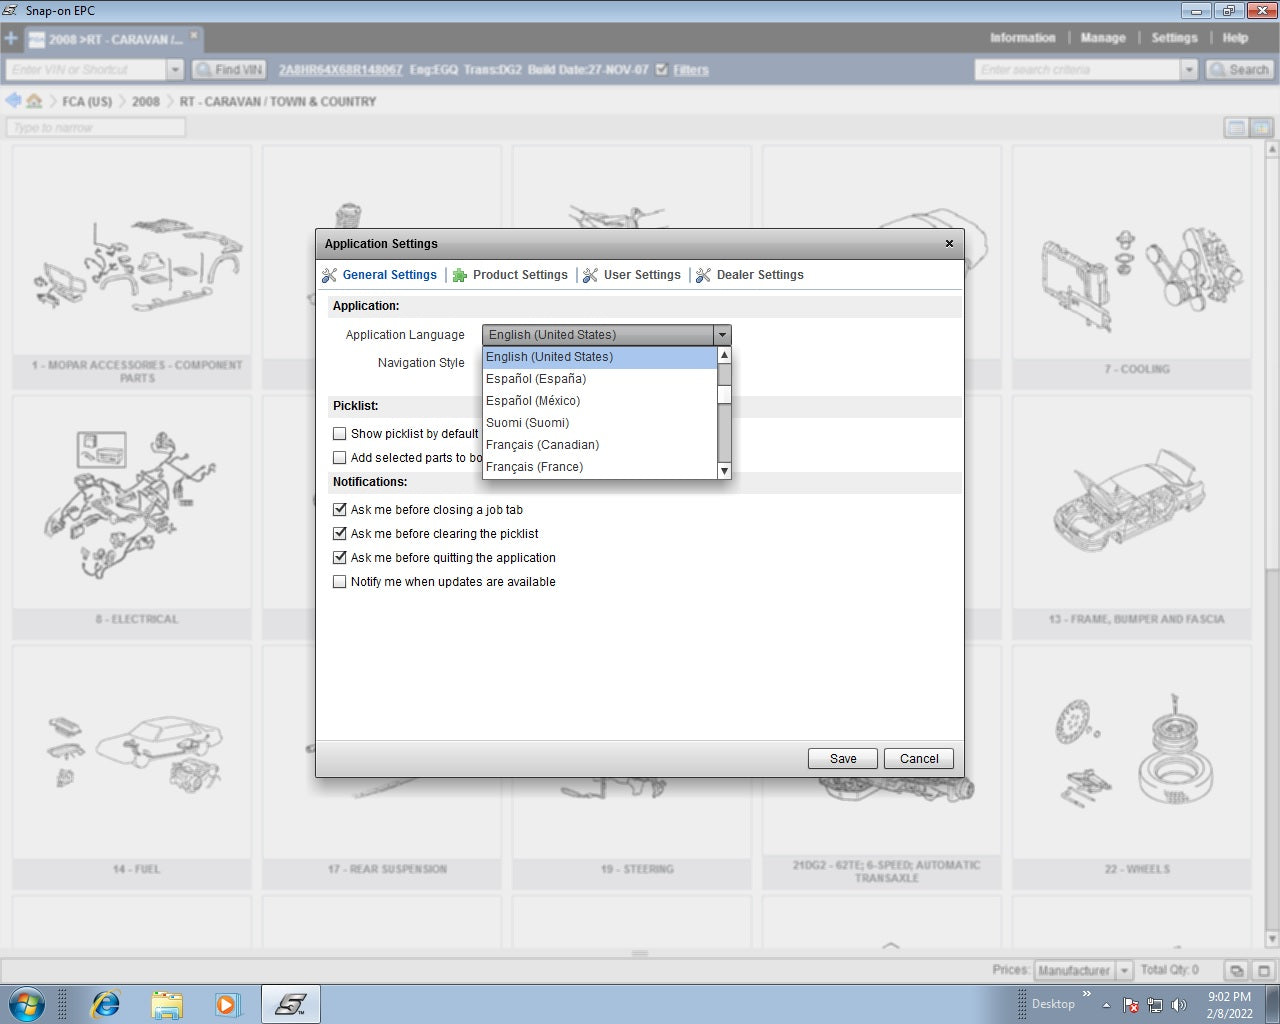Open Windows Media Player from taskbar
The image size is (1280, 1024).
(x=228, y=1004)
